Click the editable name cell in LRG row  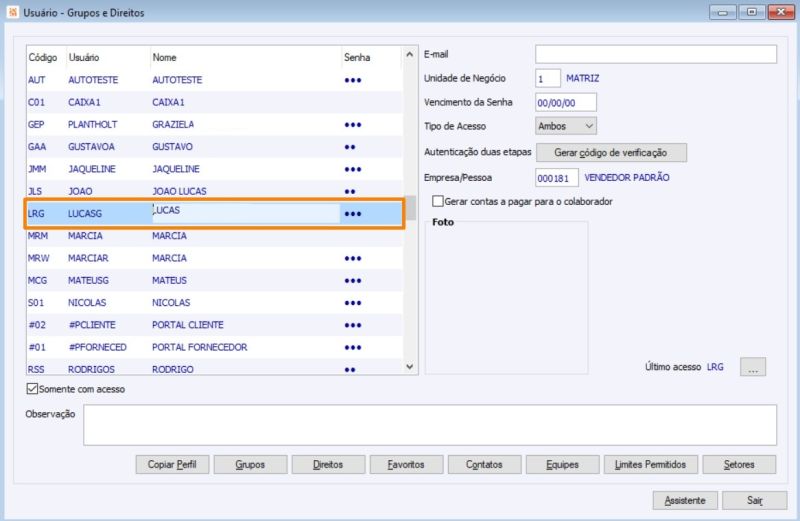click(246, 213)
